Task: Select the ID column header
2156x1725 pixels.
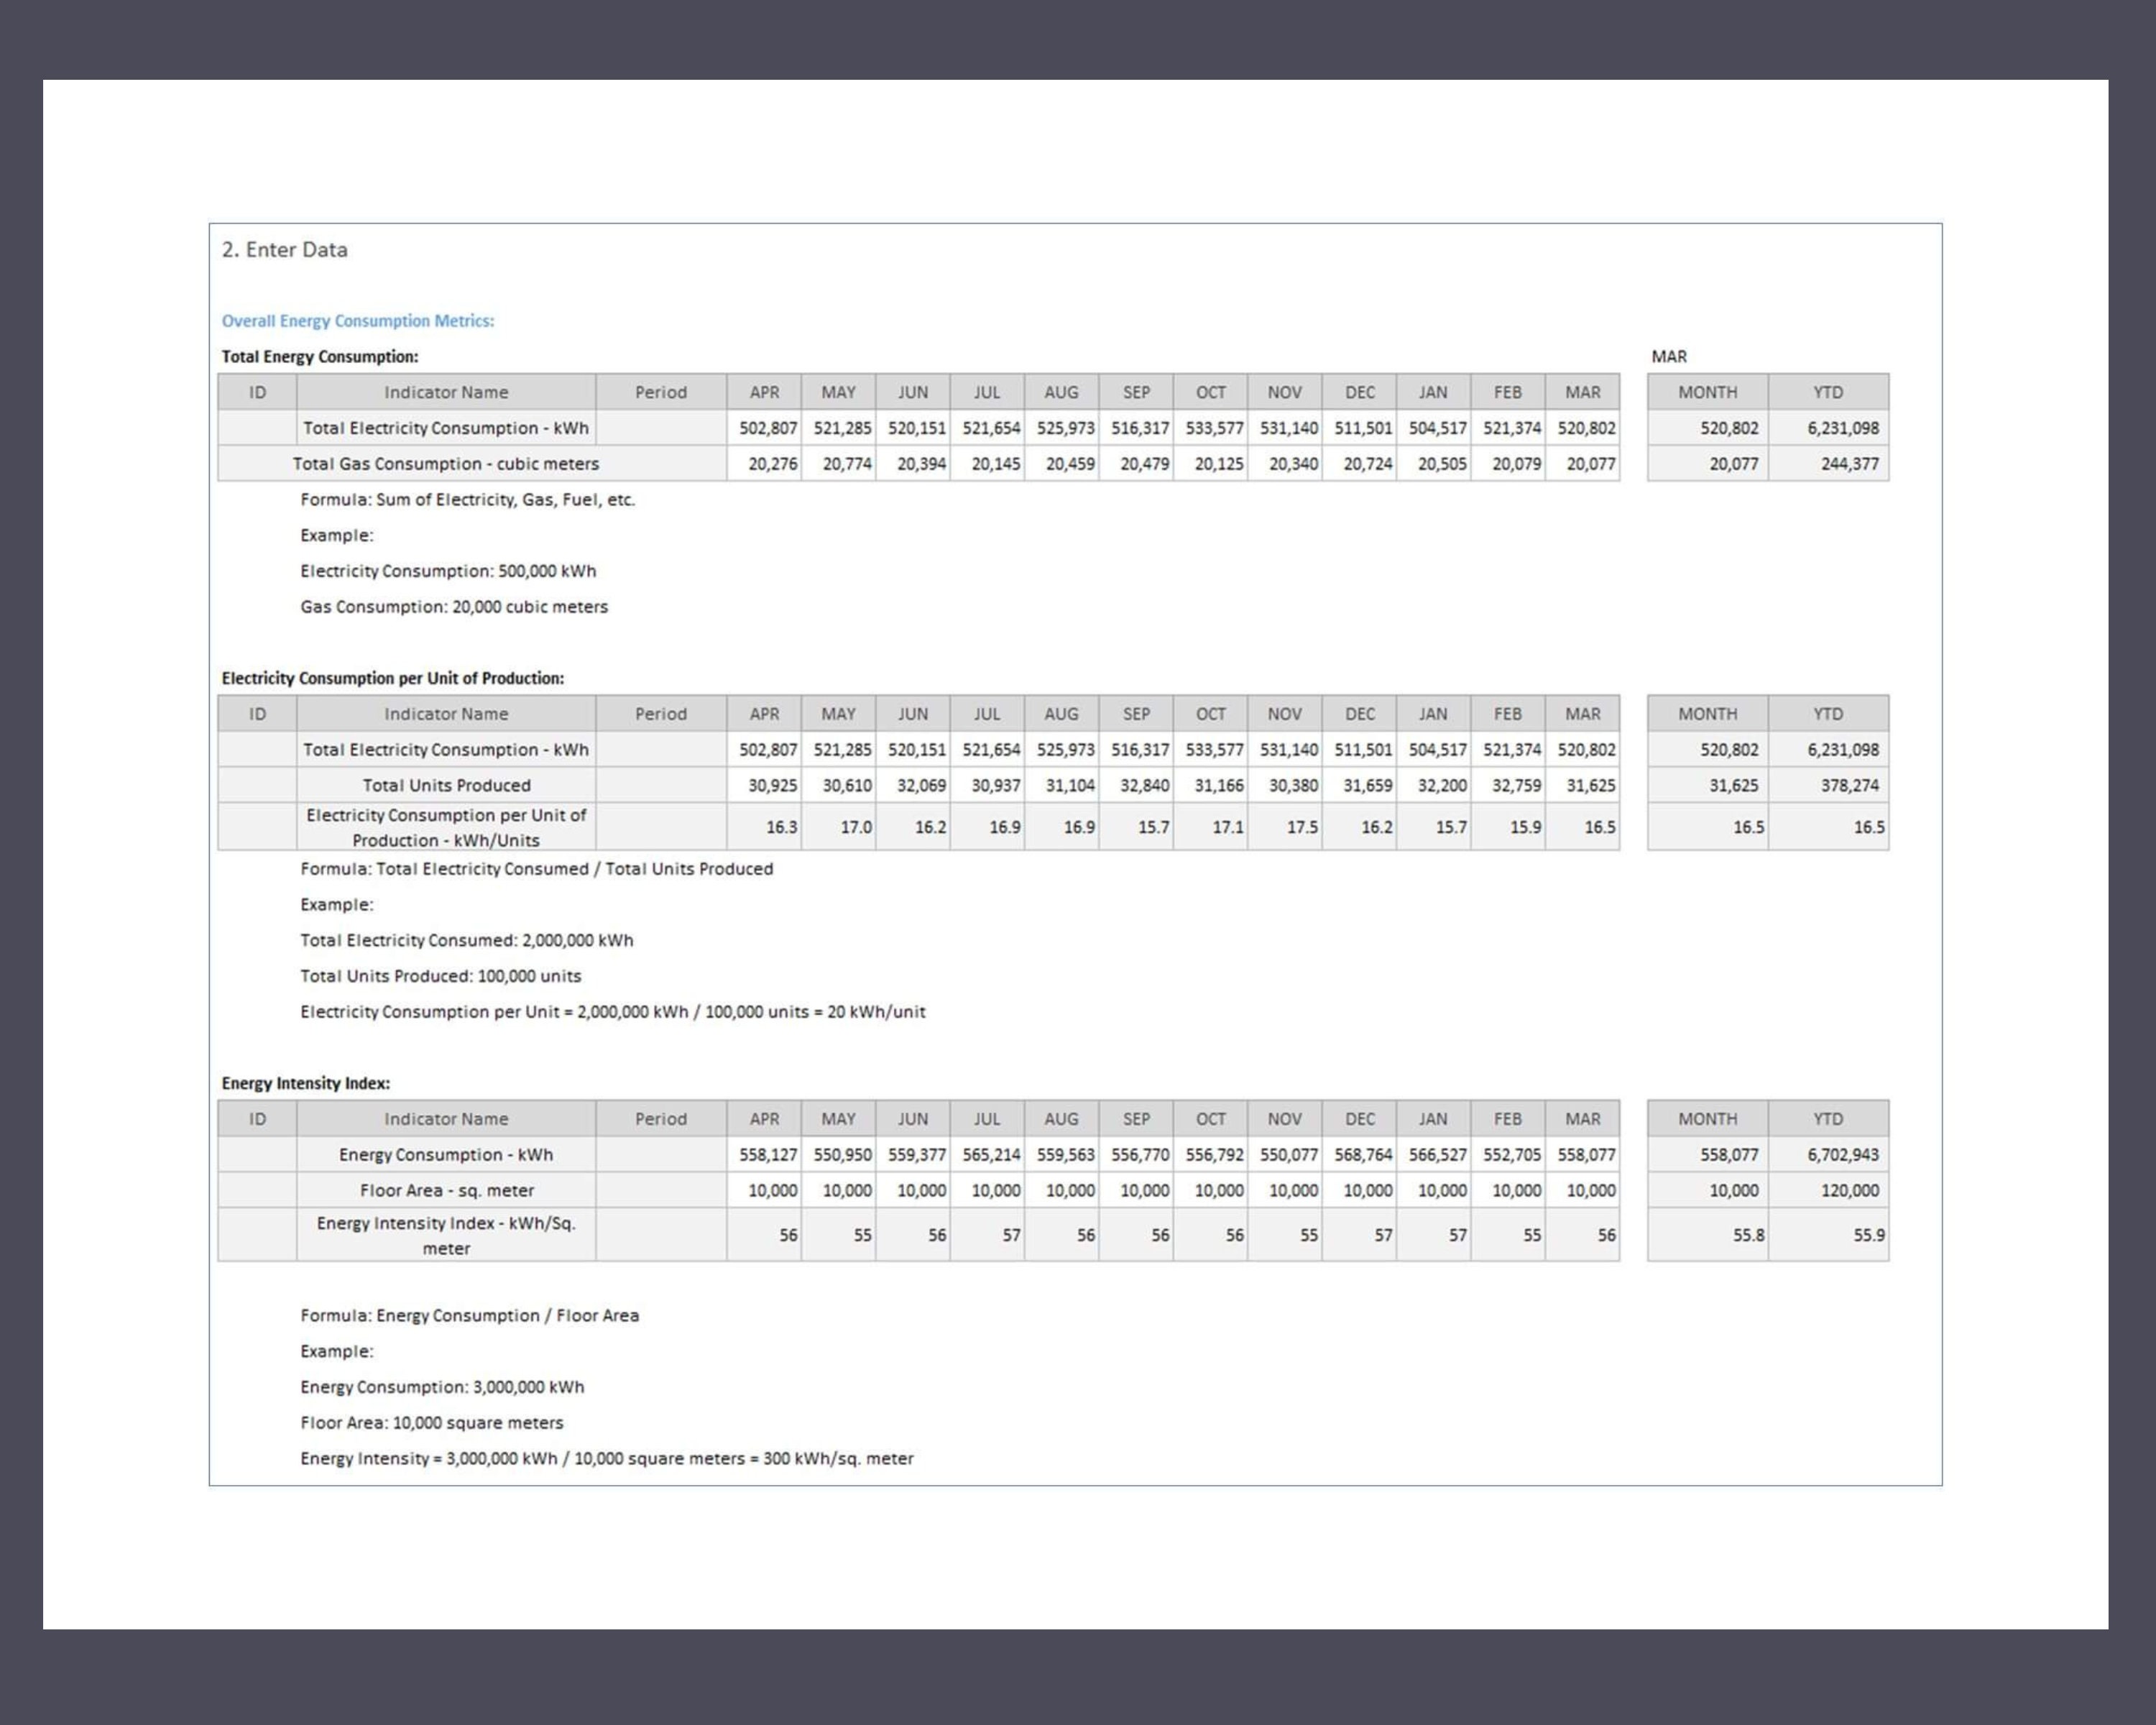Action: click(257, 392)
